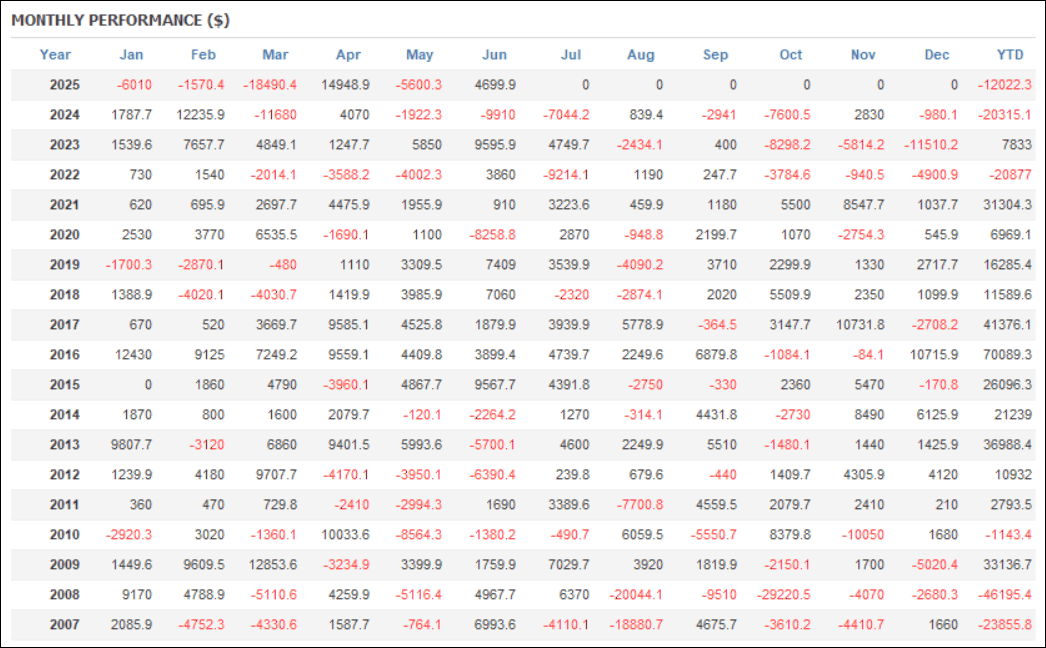
Task: Select the 2010 year row label
Action: click(65, 535)
